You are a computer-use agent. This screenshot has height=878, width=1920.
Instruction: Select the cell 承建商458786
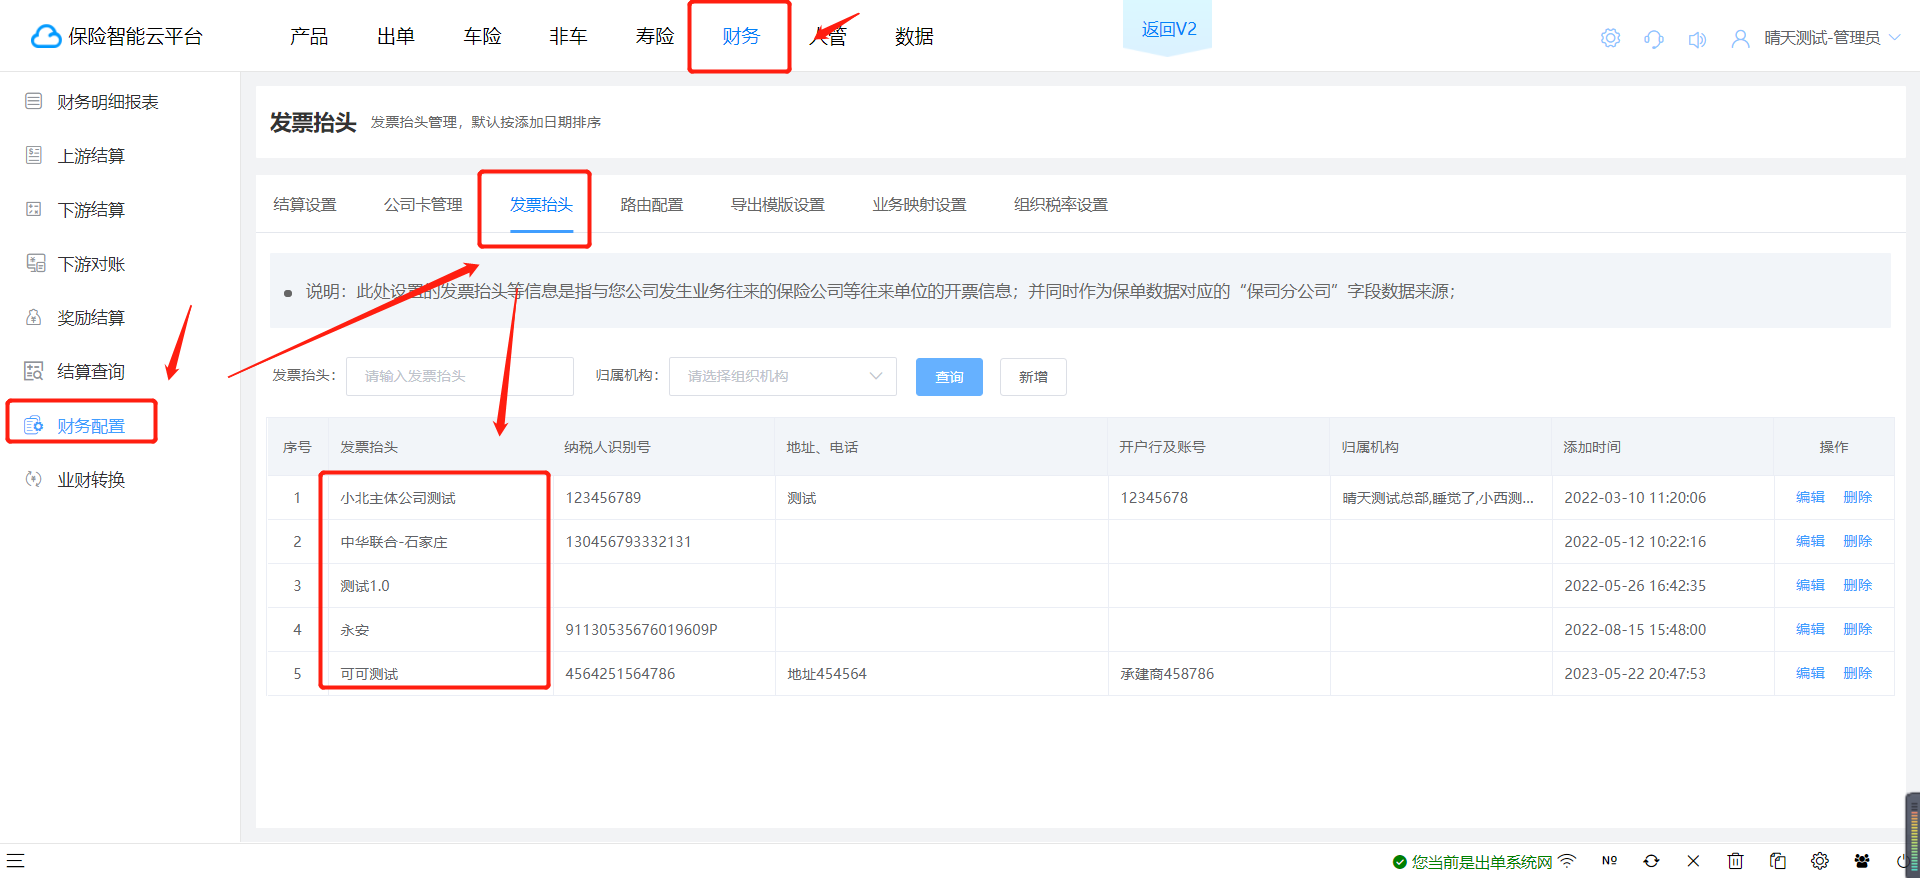[x=1167, y=674]
